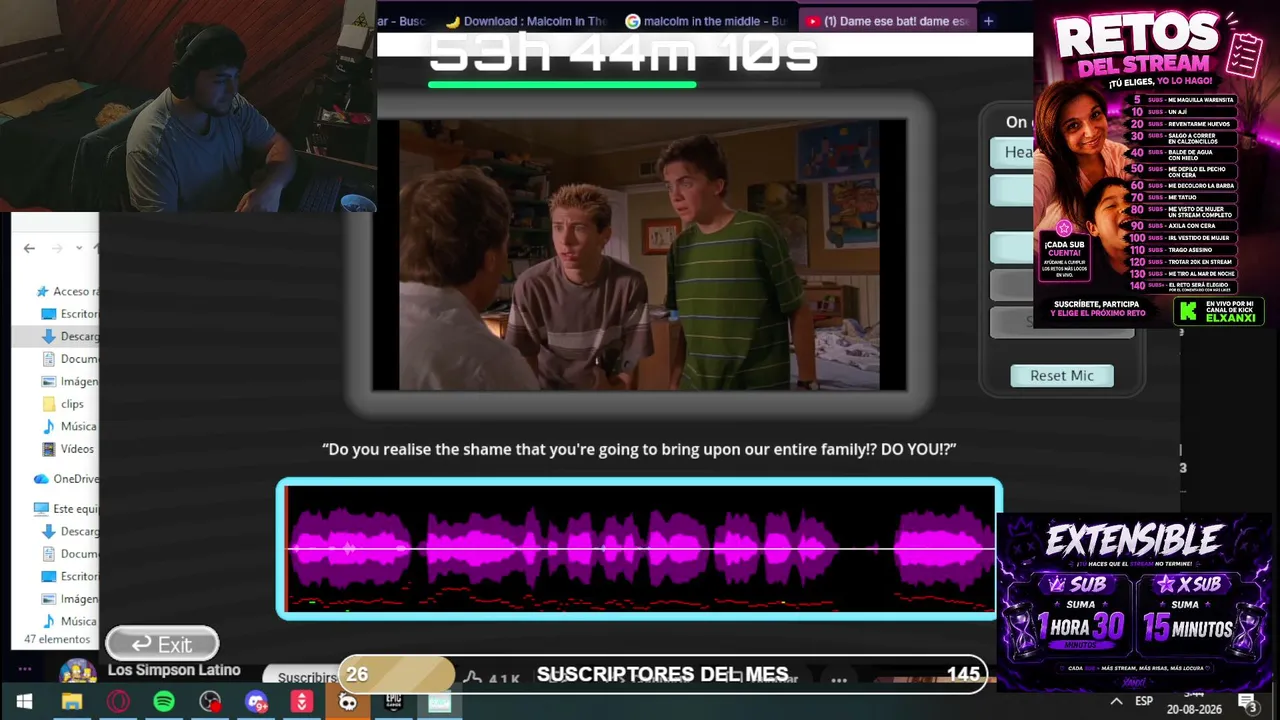Open Imágenes under Este equipo

70,599
